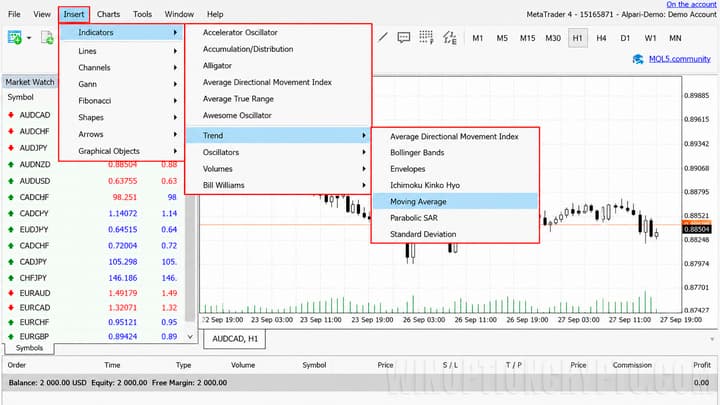Image resolution: width=720 pixels, height=405 pixels.
Task: Switch to D1 timeframe
Action: click(625, 38)
